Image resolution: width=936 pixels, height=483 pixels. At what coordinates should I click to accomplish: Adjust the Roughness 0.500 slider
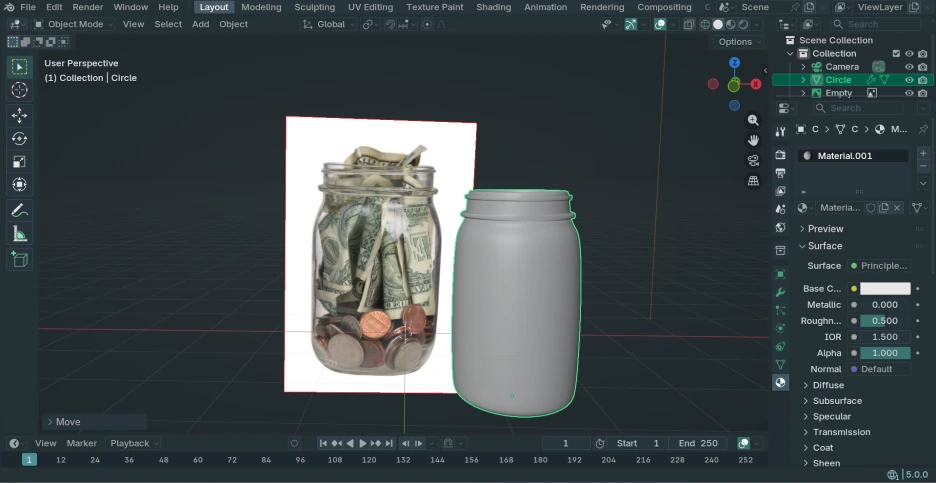click(885, 321)
